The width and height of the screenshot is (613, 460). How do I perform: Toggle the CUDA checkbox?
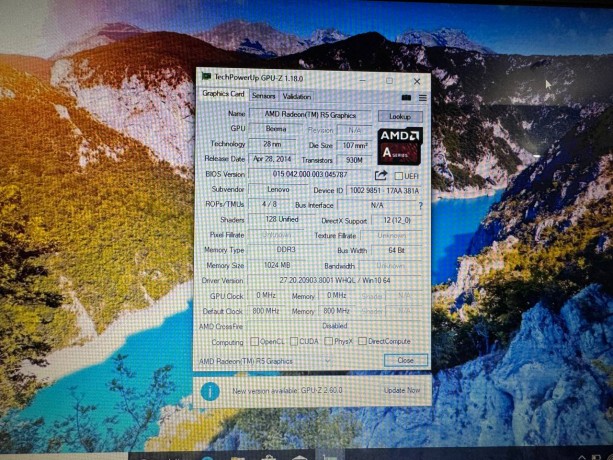coord(294,342)
